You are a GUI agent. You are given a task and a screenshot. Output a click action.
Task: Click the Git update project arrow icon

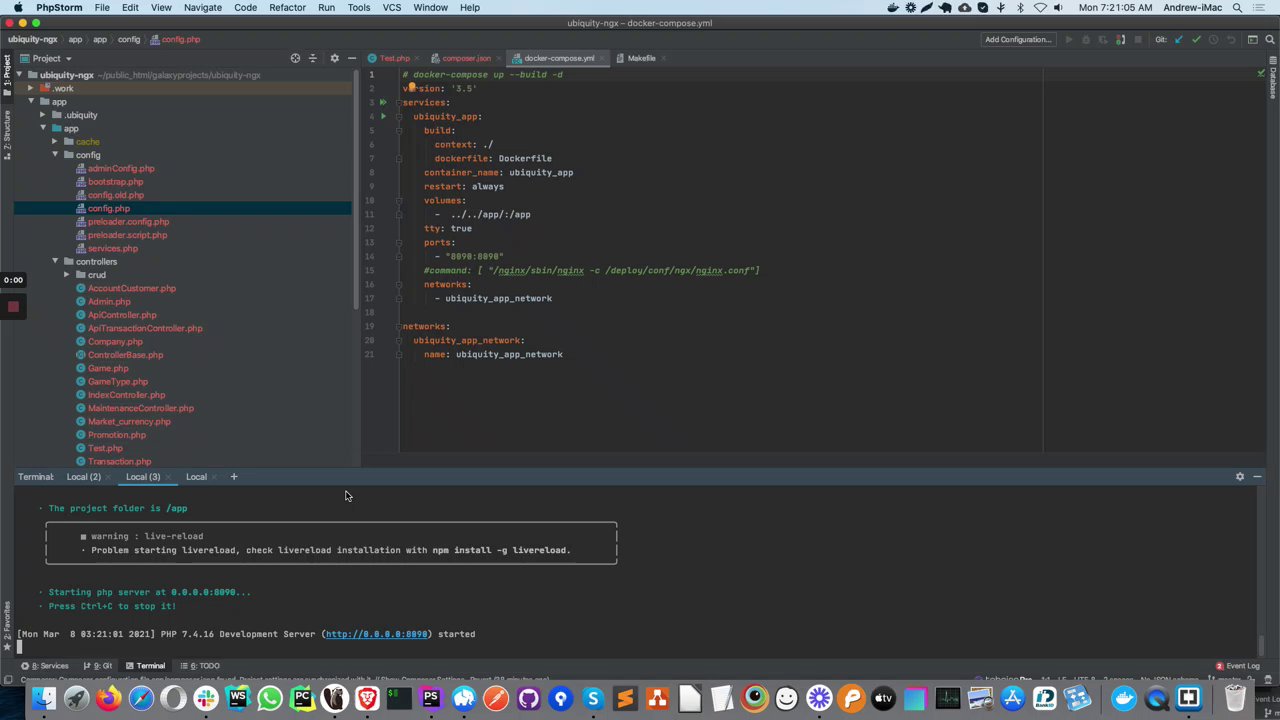1179,40
